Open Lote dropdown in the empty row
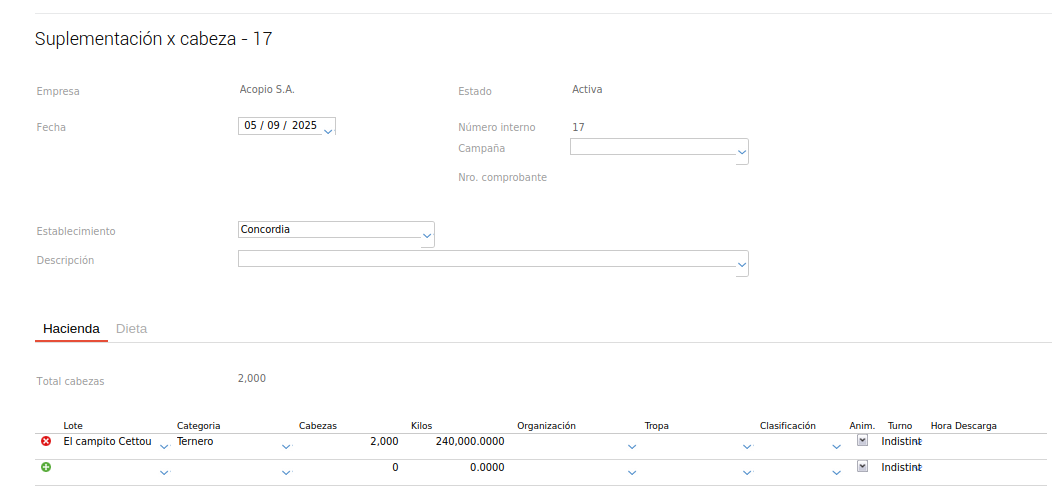Screen dimensions: 1052x492 (x=164, y=472)
